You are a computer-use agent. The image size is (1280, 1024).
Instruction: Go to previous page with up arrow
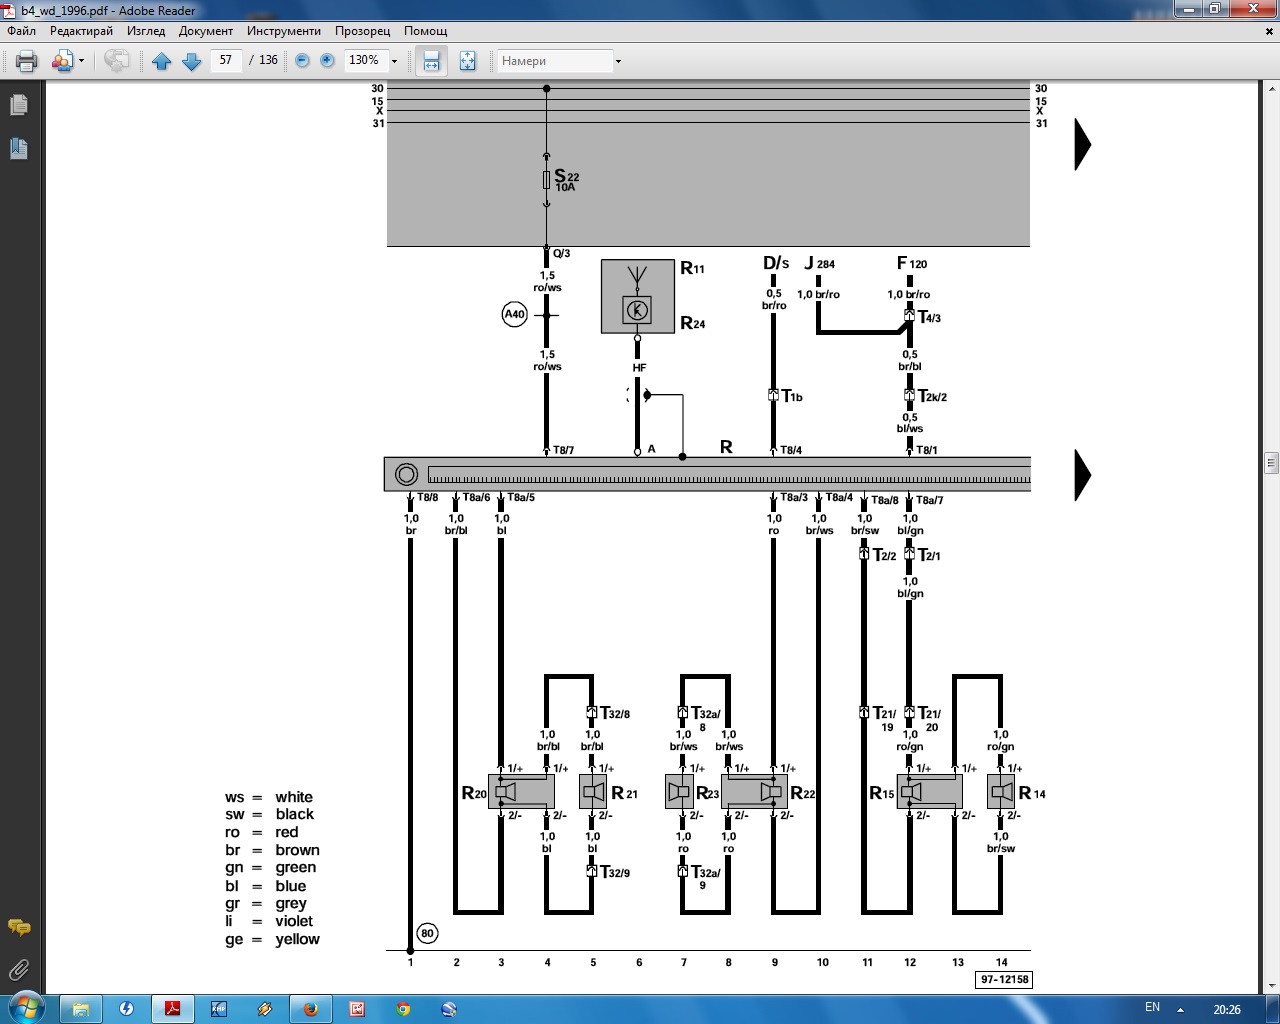point(162,62)
